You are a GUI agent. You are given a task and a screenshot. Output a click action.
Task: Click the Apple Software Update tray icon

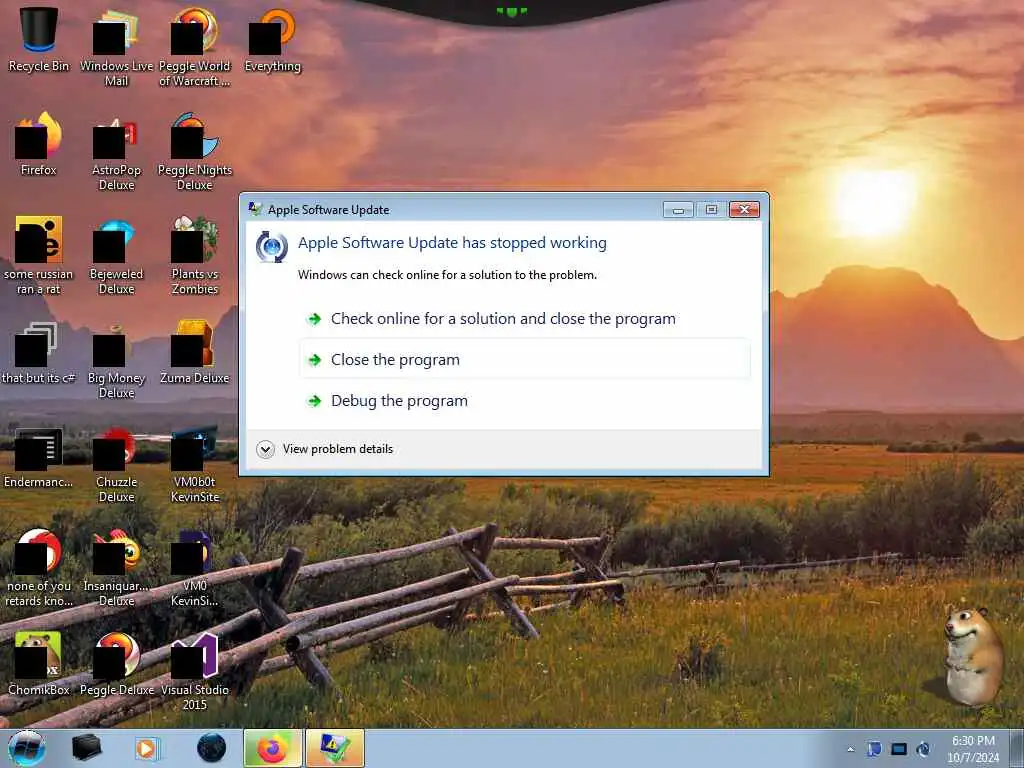[923, 749]
